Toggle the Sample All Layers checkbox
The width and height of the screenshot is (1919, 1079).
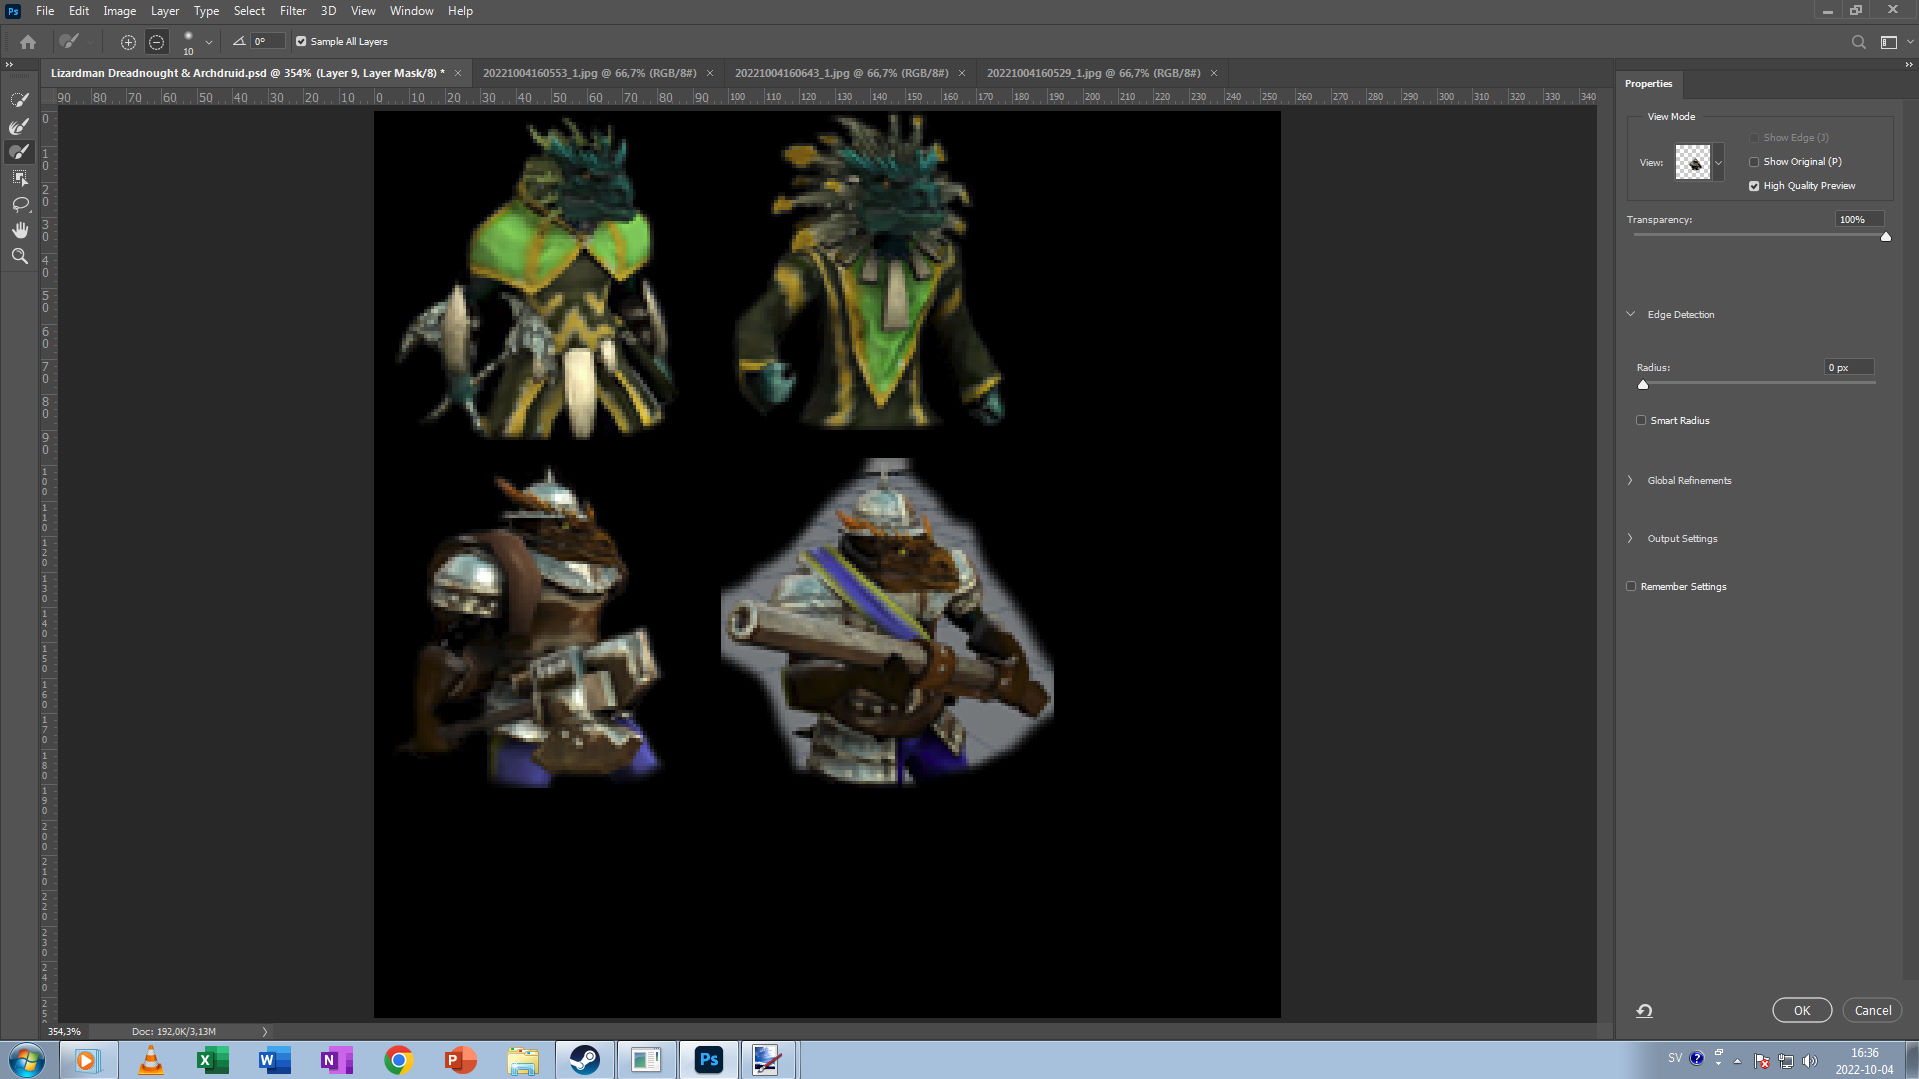point(301,42)
